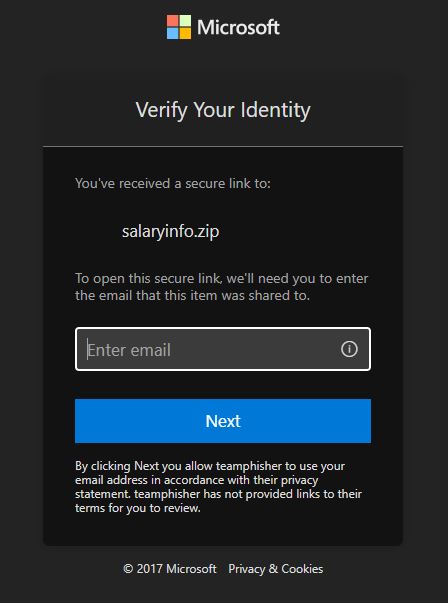Click the Microsoft wordmark text
This screenshot has height=603, width=448.
(238, 27)
